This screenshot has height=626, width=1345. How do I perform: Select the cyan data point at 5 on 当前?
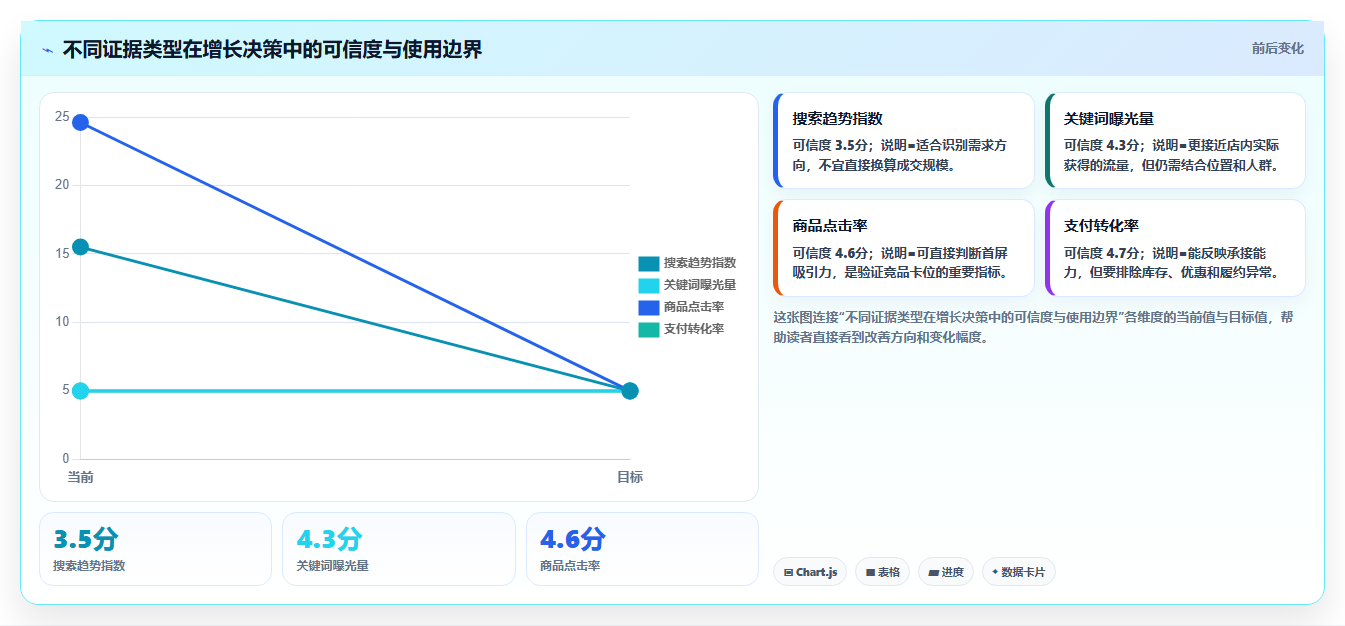pos(80,390)
